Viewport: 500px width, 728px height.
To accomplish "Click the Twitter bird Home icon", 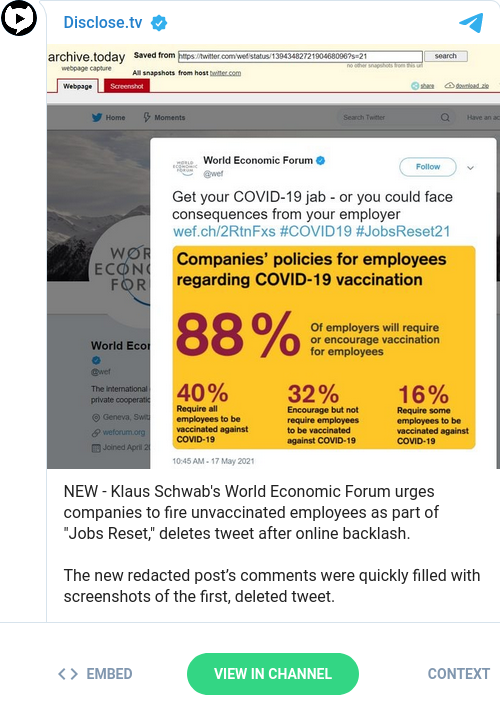I will tap(97, 117).
